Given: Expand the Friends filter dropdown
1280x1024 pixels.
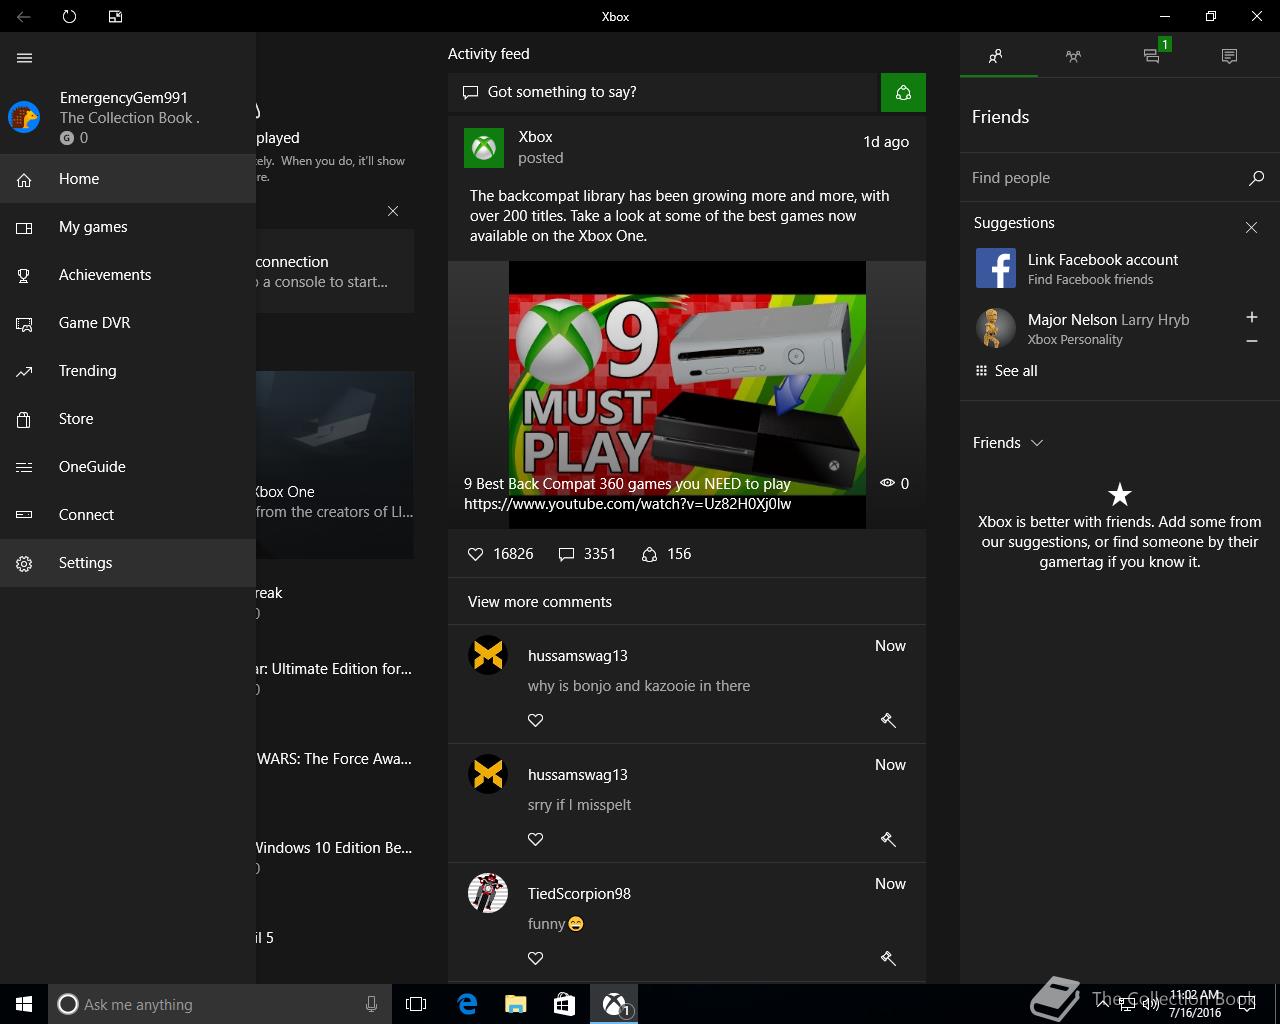Looking at the screenshot, I should coord(1008,443).
